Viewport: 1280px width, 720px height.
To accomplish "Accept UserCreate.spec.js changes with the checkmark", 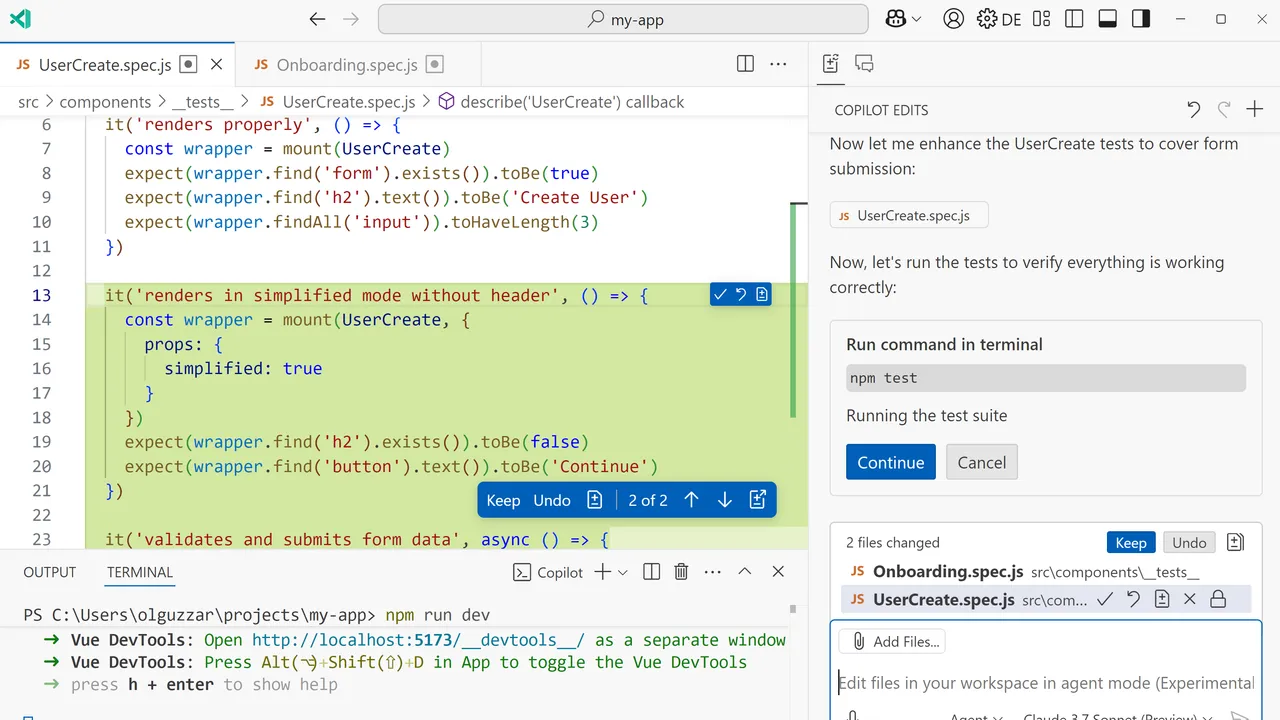I will 1104,599.
